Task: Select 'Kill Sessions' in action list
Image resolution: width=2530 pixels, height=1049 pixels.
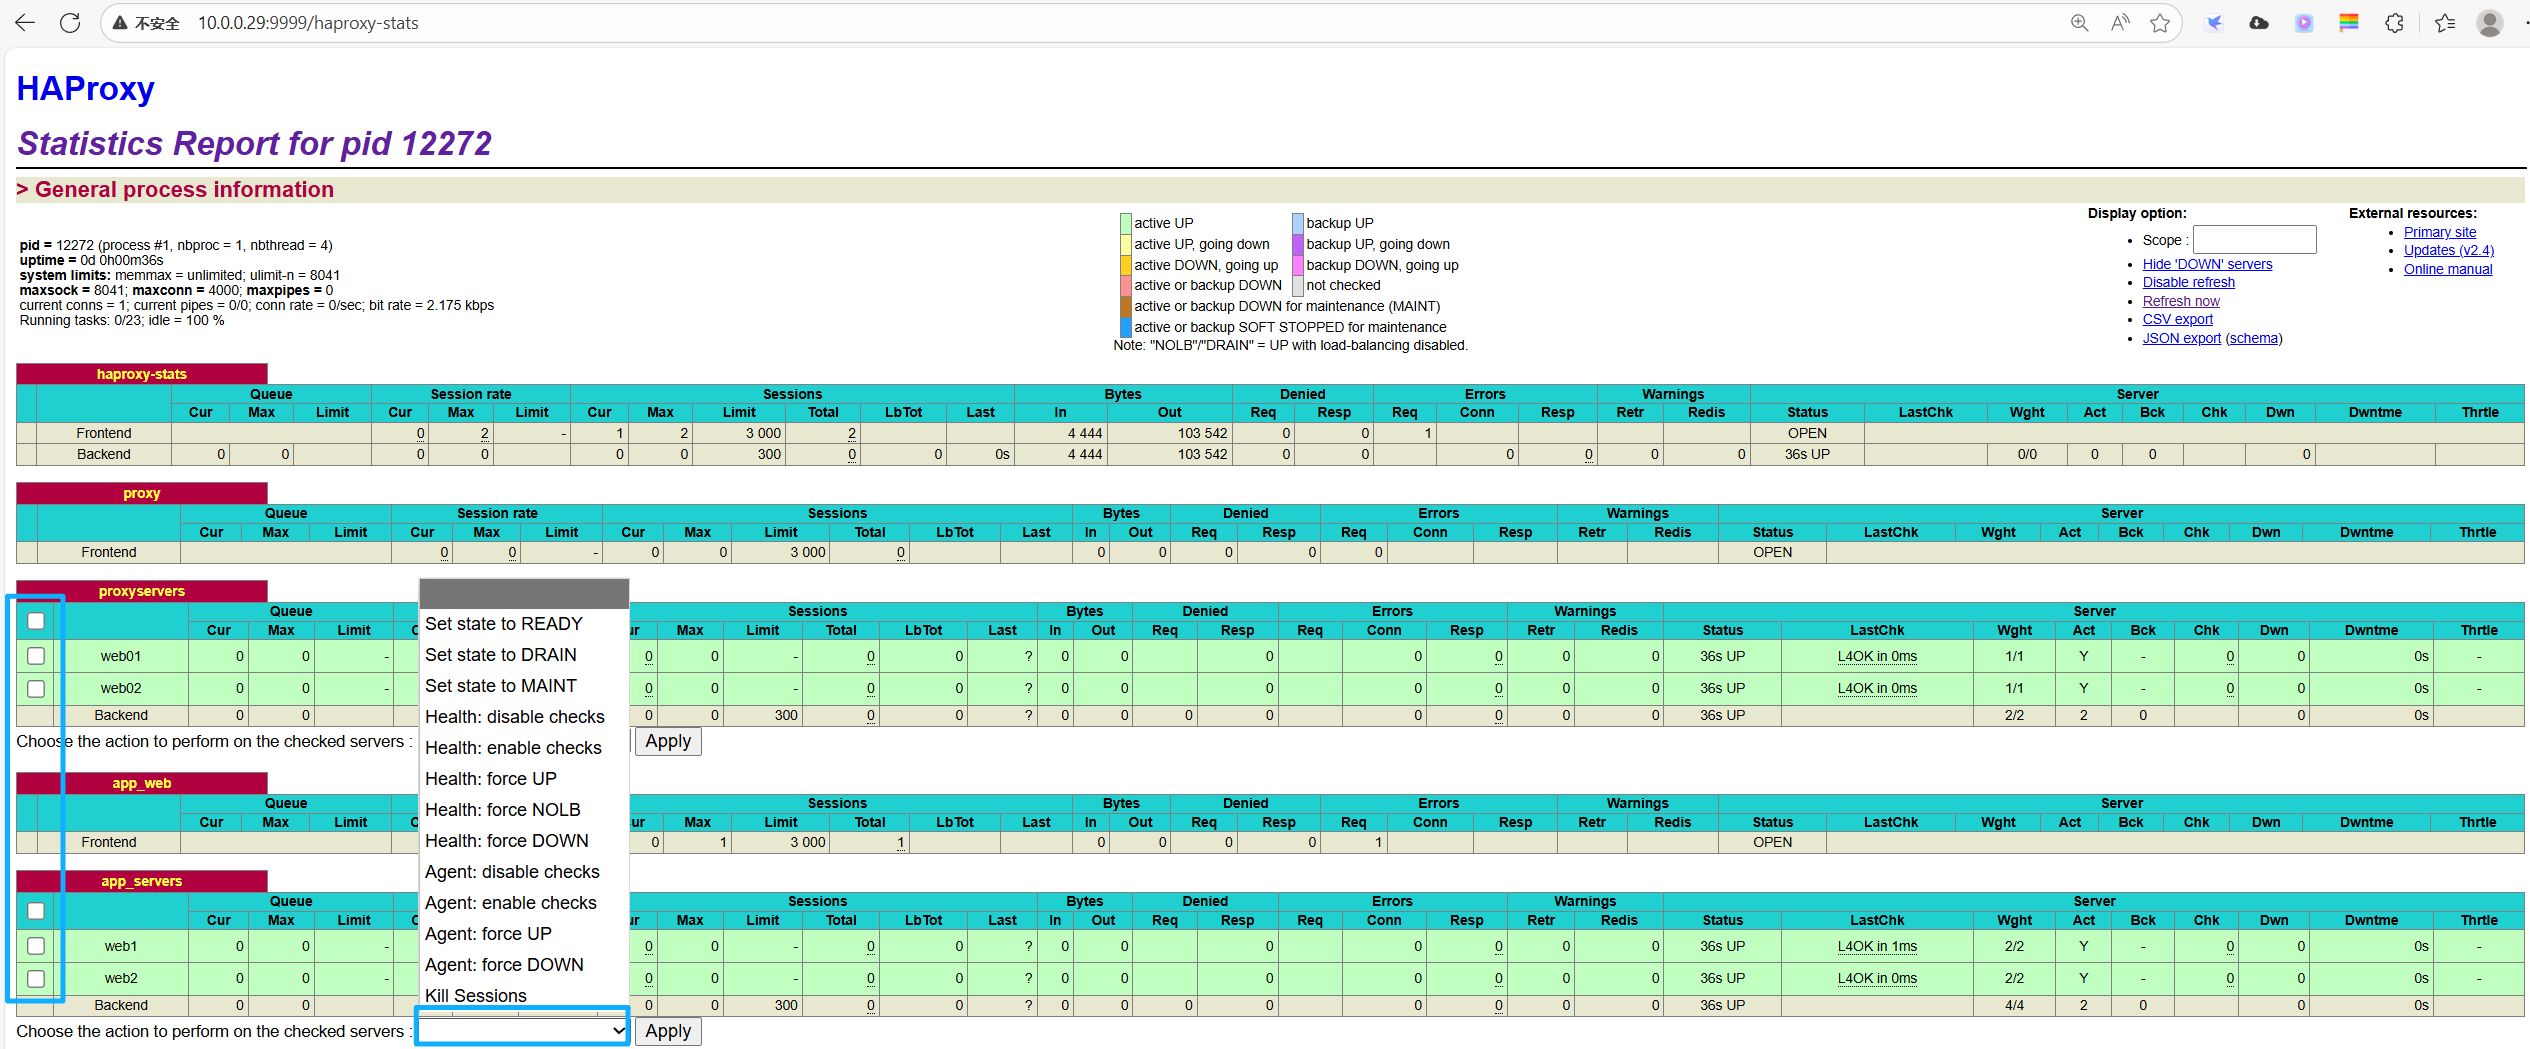Action: (476, 995)
